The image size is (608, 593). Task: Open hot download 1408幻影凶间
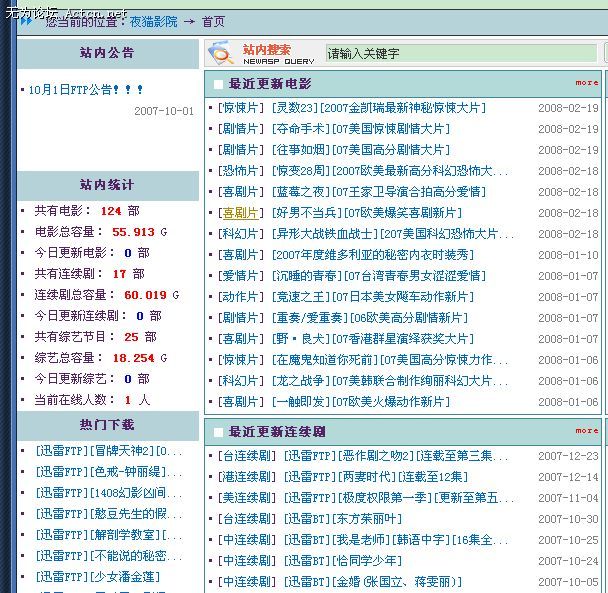pyautogui.click(x=109, y=493)
